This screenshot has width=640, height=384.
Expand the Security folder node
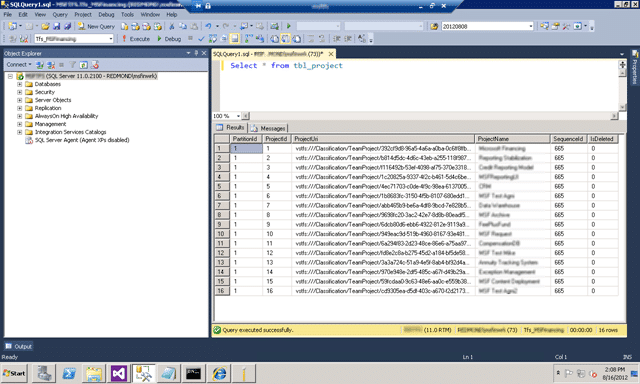(x=19, y=92)
